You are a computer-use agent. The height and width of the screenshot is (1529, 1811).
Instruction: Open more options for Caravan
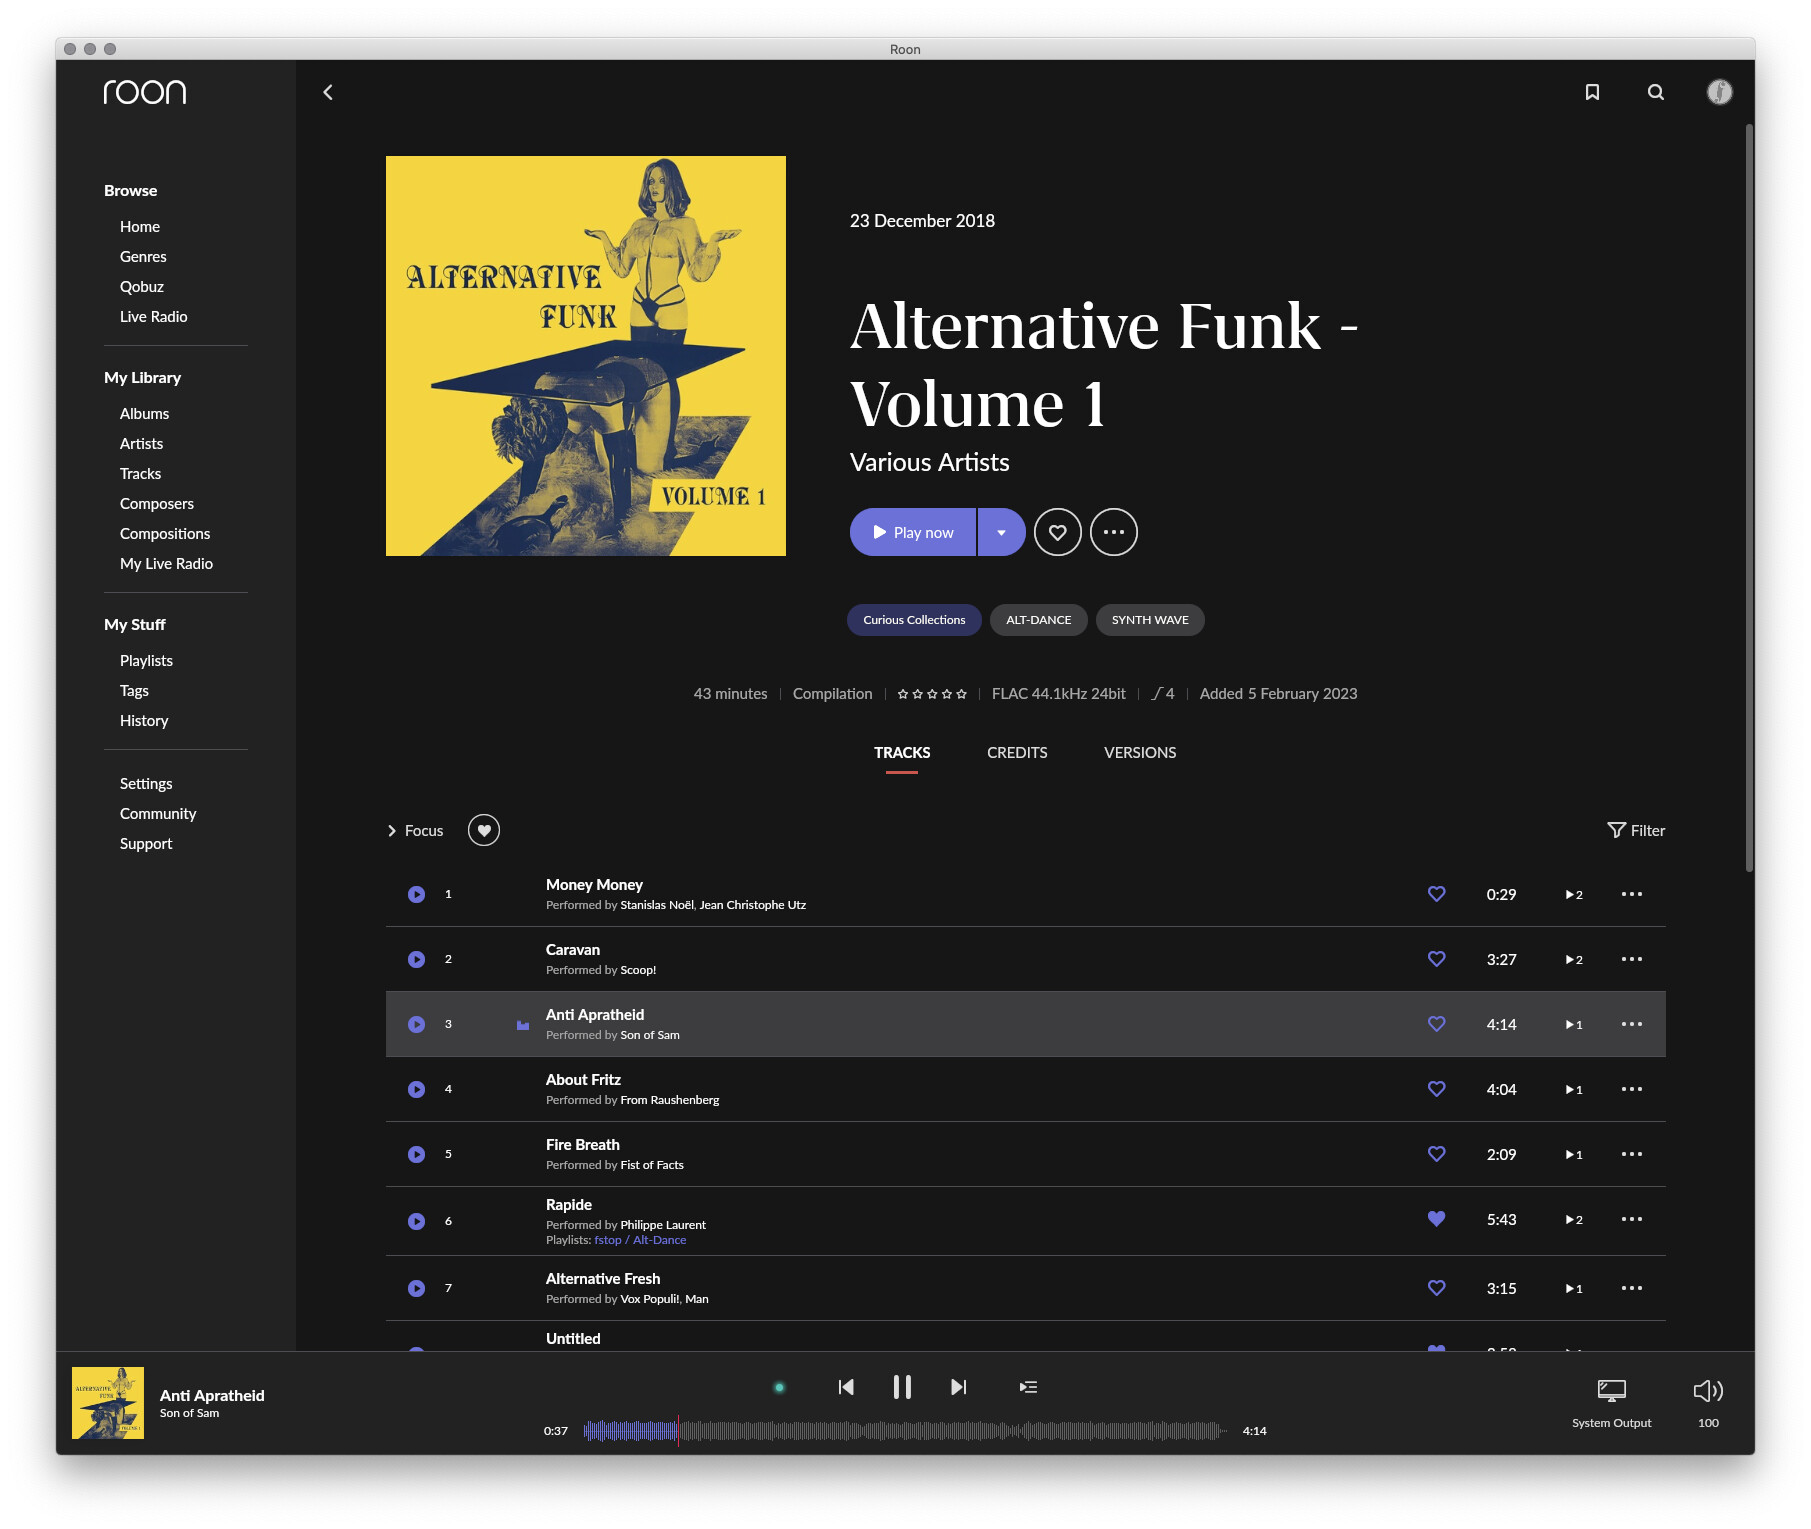coord(1631,959)
